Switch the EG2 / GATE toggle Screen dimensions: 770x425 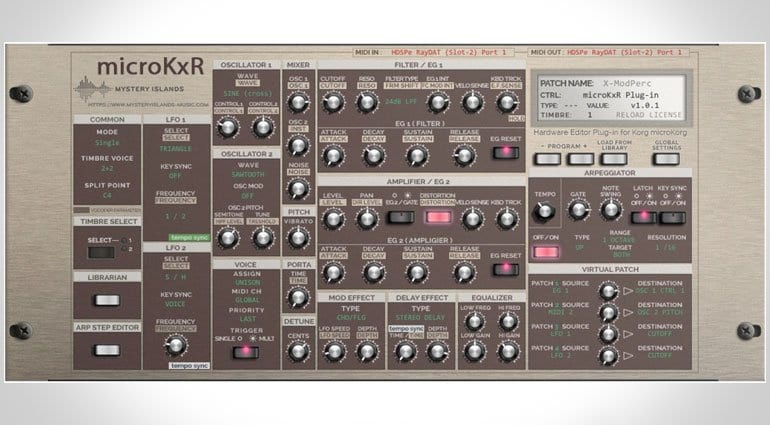pos(401,217)
